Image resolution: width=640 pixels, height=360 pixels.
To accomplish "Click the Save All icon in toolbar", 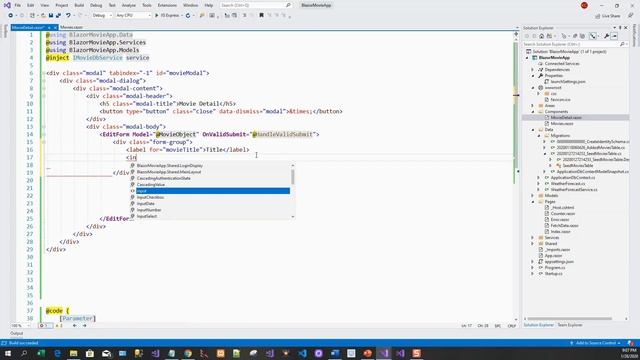I will pos(58,16).
